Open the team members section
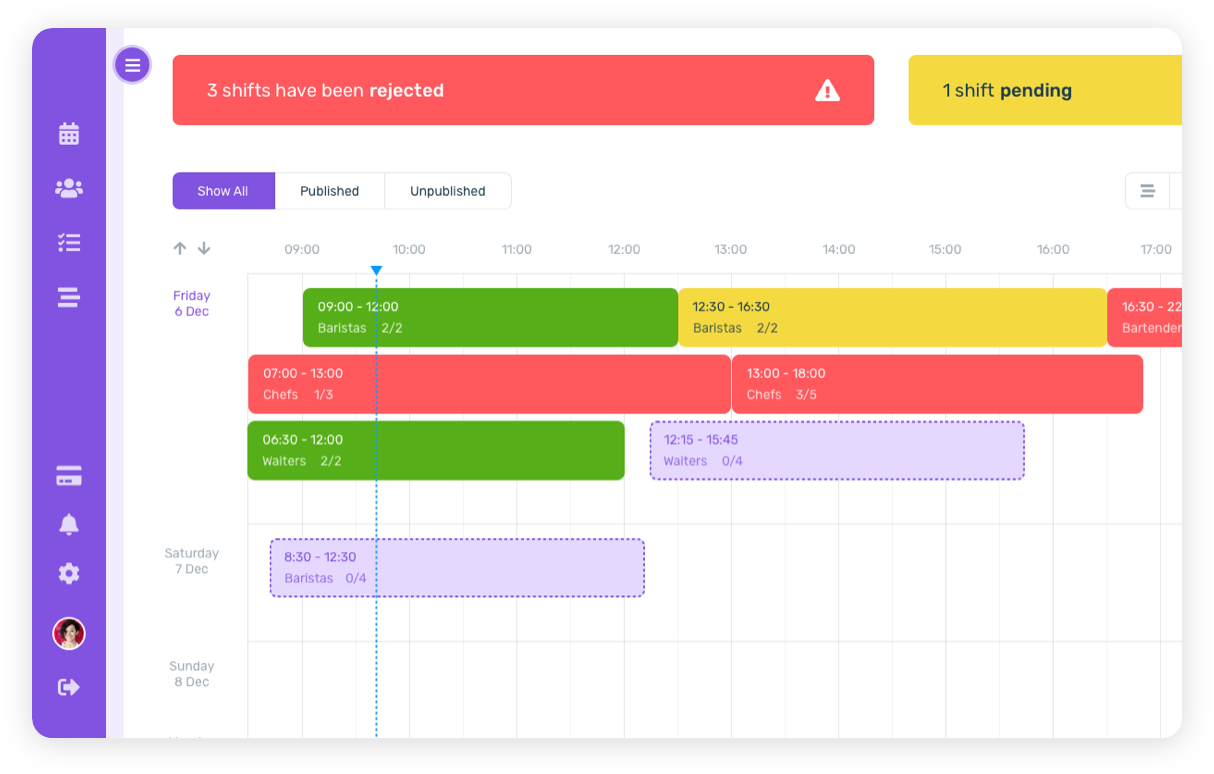 point(68,187)
